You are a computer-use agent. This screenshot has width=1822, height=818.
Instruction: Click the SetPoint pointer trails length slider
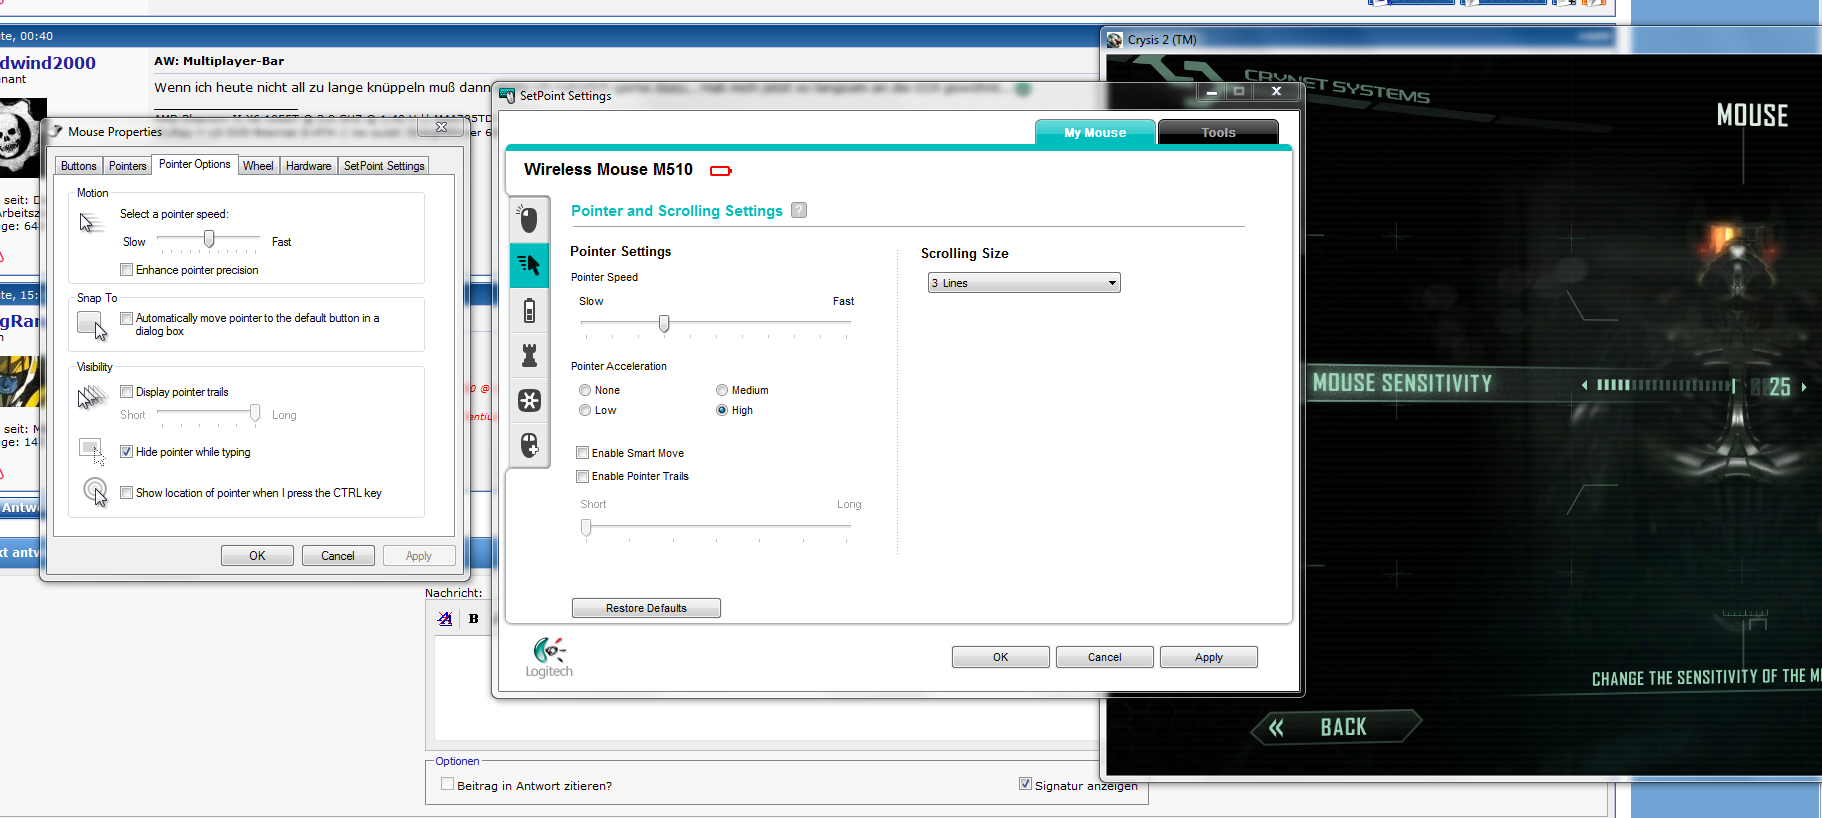[x=716, y=527]
